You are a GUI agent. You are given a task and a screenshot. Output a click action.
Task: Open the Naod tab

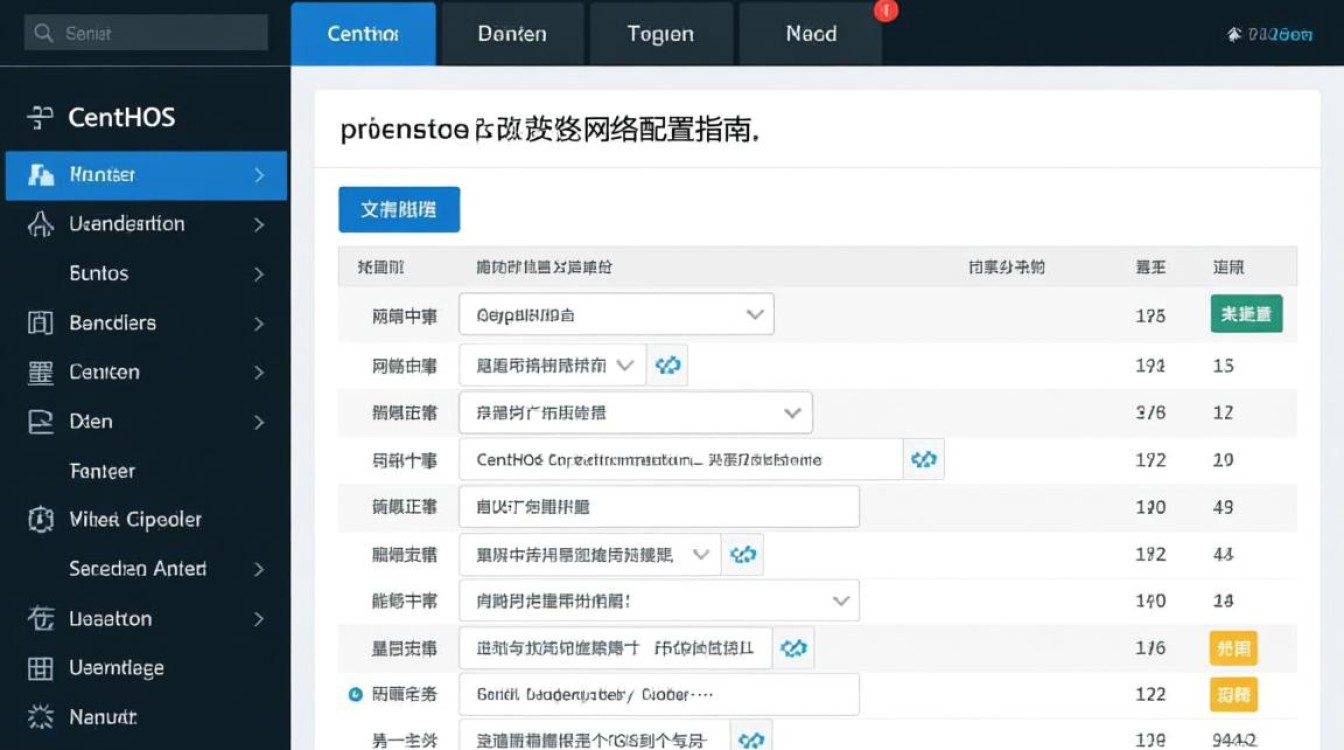coord(811,33)
